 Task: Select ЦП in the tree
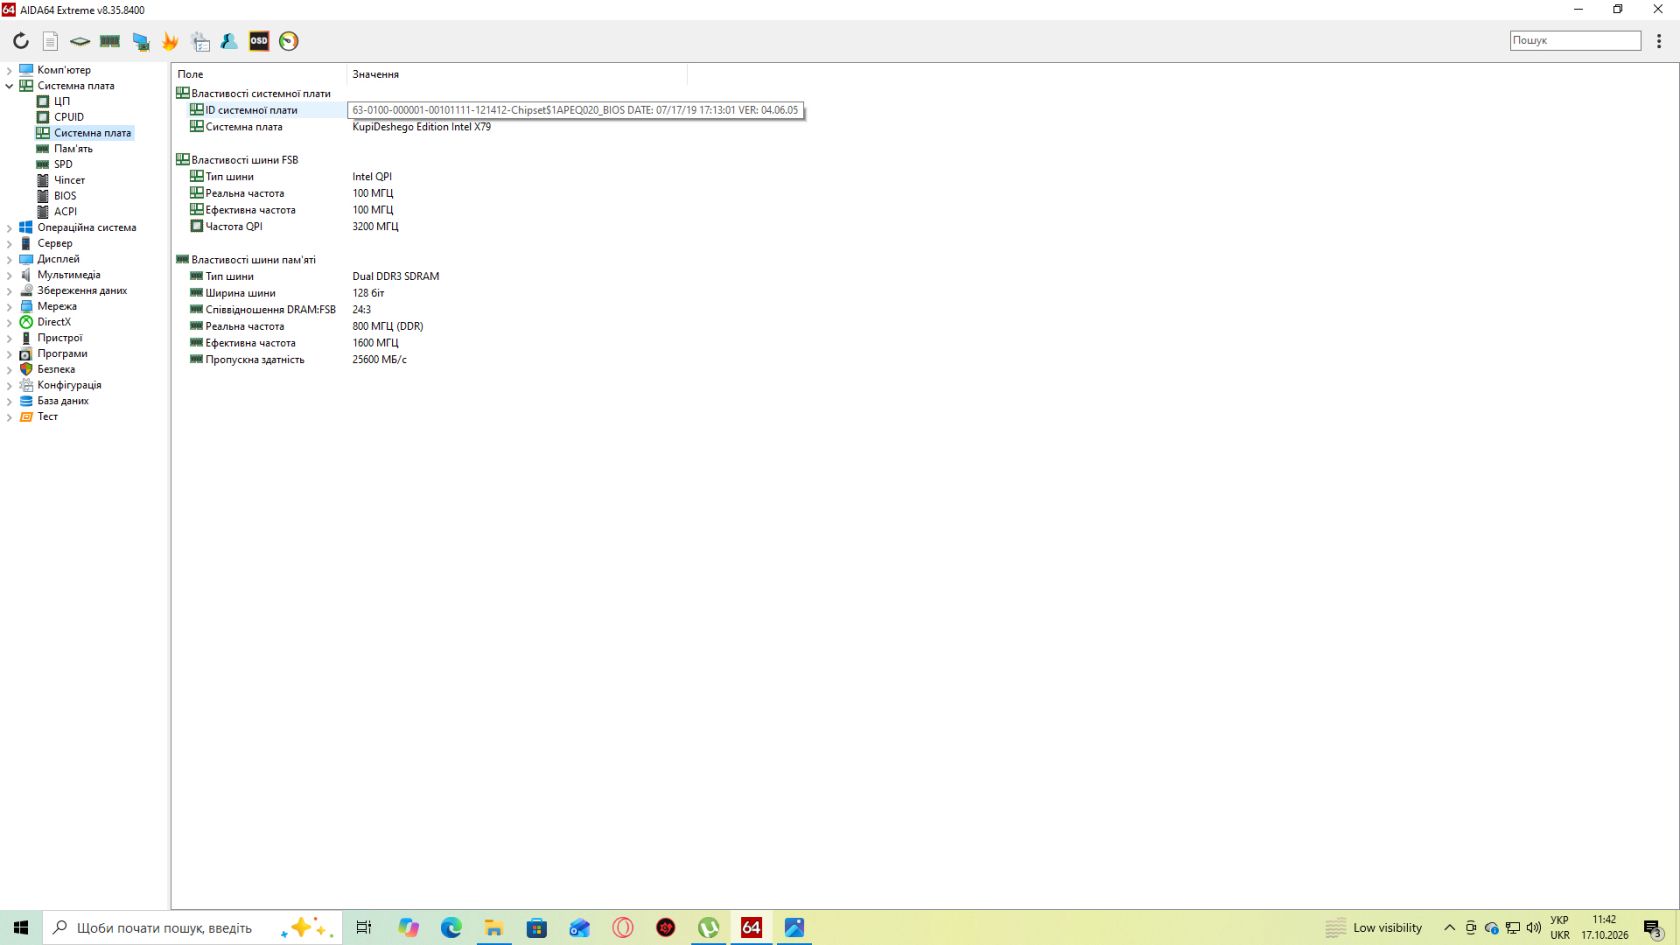point(61,101)
